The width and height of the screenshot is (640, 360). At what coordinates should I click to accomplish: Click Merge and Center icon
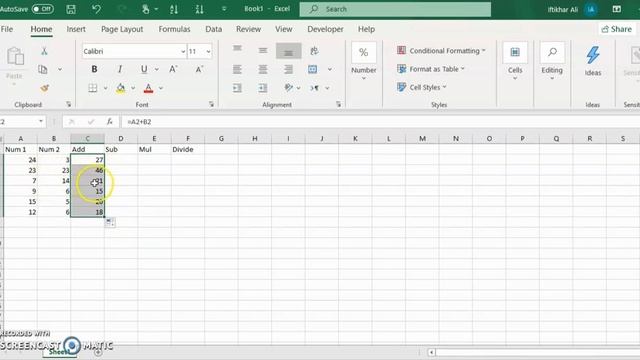(x=313, y=69)
